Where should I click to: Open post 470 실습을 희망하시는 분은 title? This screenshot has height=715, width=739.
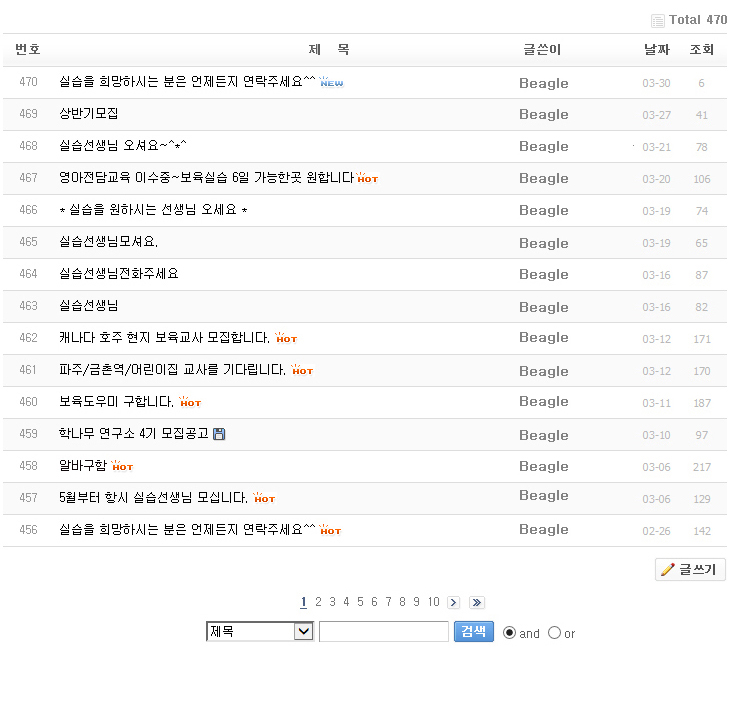coord(187,82)
